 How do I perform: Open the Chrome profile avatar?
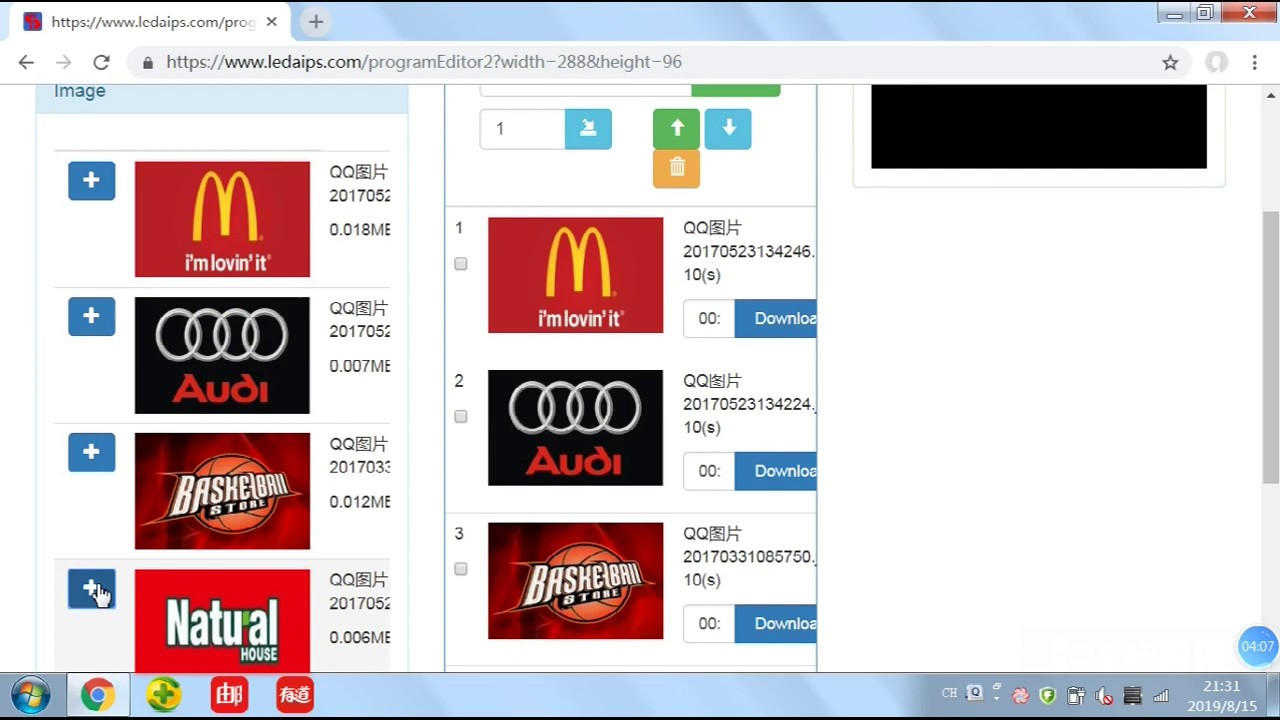[1216, 62]
